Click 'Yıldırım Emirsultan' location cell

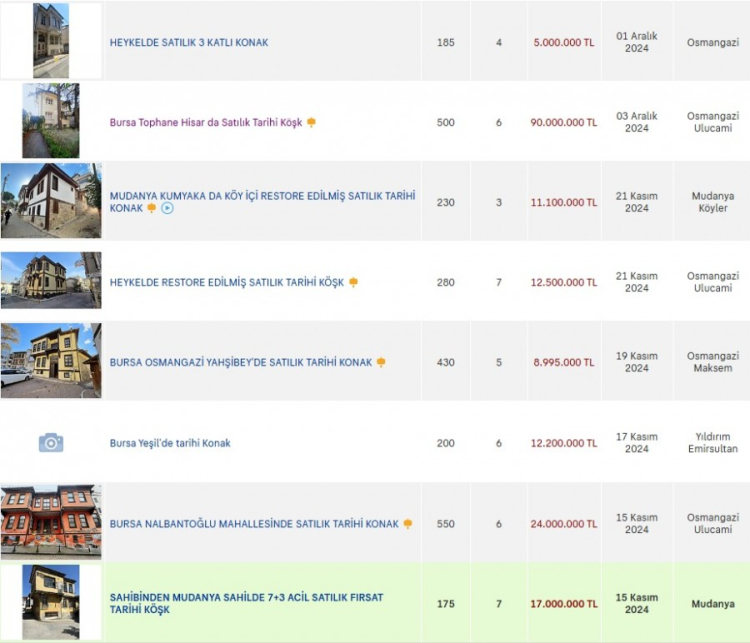(713, 443)
